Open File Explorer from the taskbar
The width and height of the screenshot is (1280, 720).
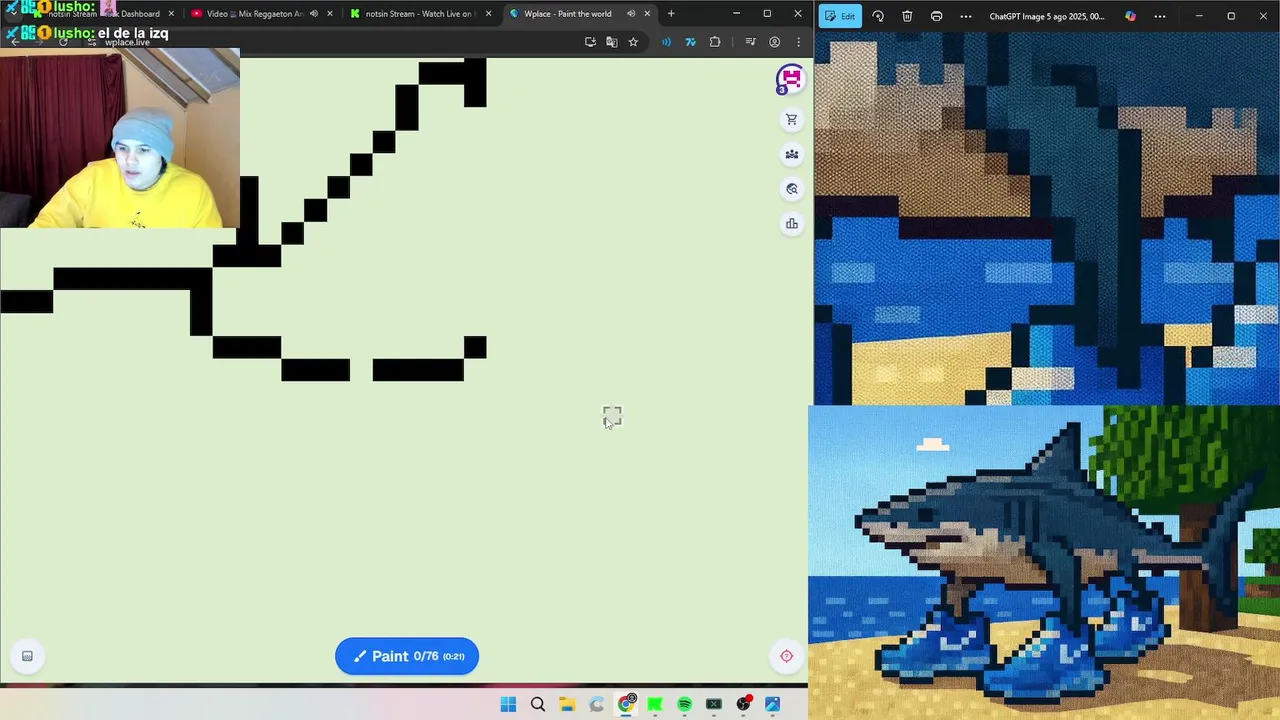pyautogui.click(x=567, y=704)
